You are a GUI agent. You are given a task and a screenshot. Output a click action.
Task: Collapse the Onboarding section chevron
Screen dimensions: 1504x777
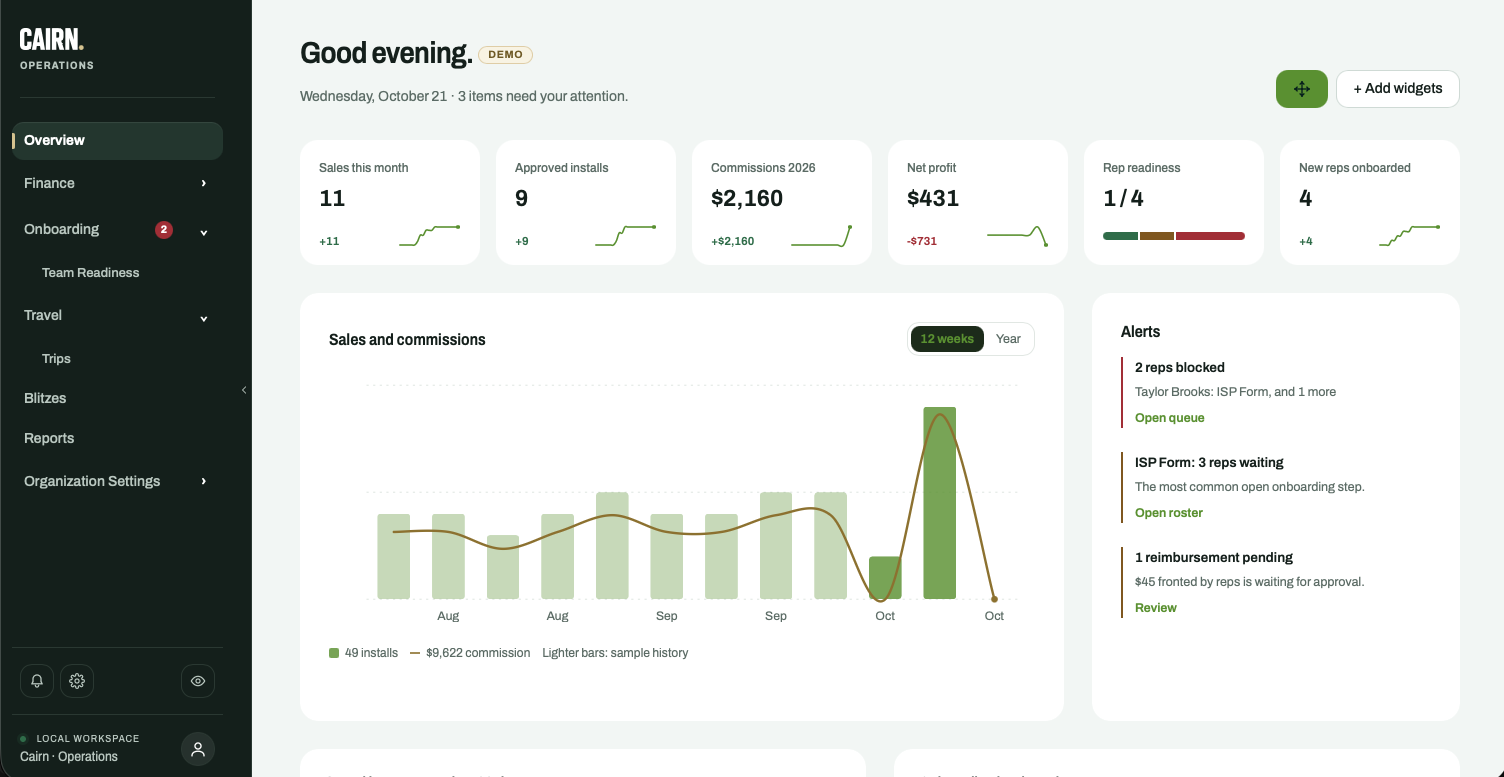pyautogui.click(x=204, y=233)
